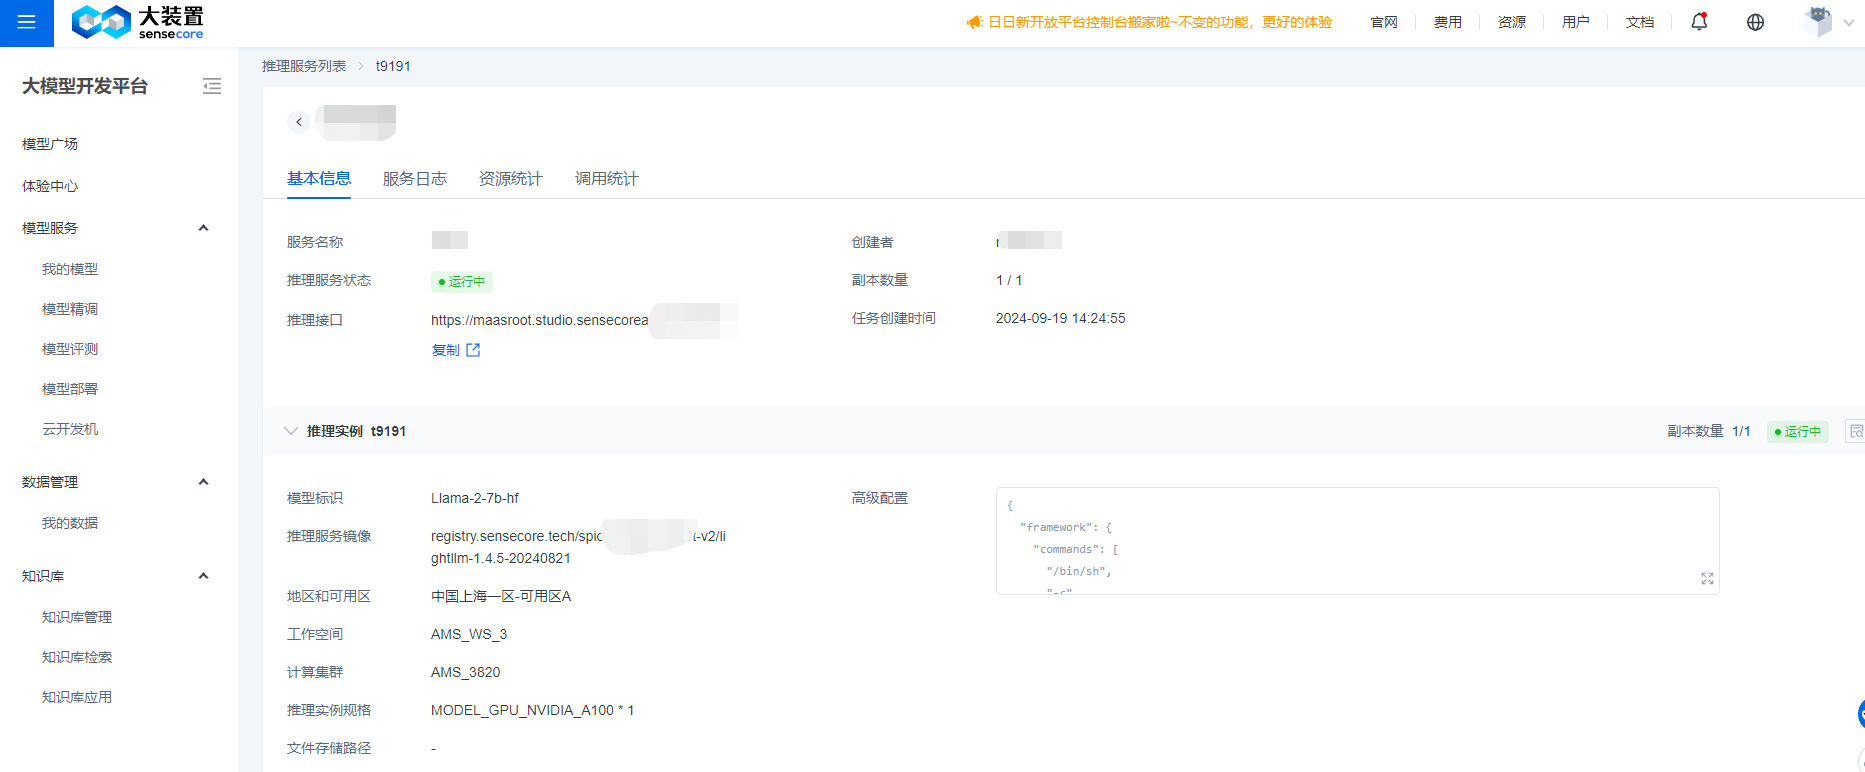Collapse the 推理实例 t9191 section
The image size is (1865, 772).
(x=291, y=431)
